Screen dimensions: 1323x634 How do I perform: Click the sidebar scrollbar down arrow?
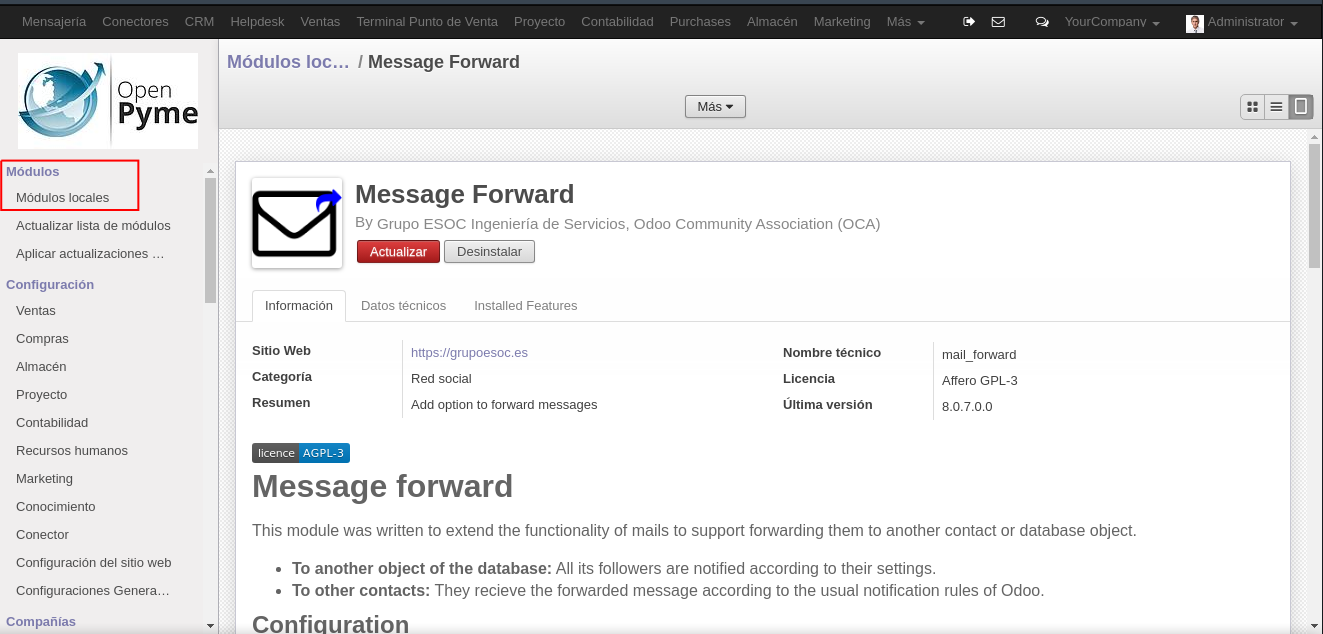[x=210, y=626]
